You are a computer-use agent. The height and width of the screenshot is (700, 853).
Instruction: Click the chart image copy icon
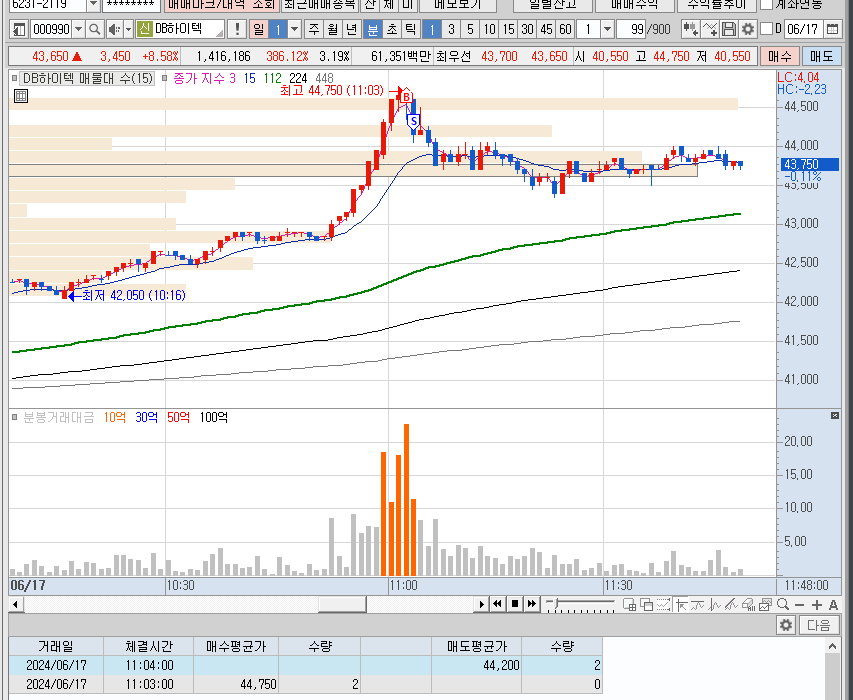tap(765, 604)
